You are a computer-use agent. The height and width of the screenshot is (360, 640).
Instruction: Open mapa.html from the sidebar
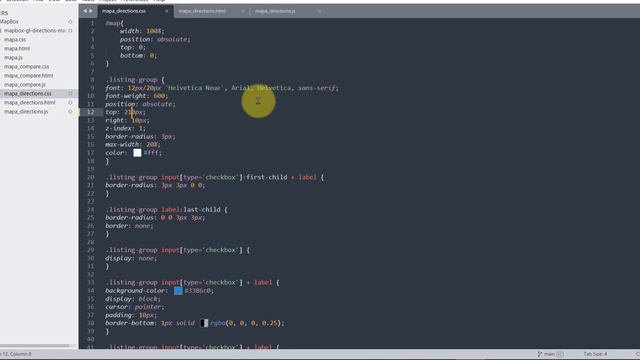[17, 49]
